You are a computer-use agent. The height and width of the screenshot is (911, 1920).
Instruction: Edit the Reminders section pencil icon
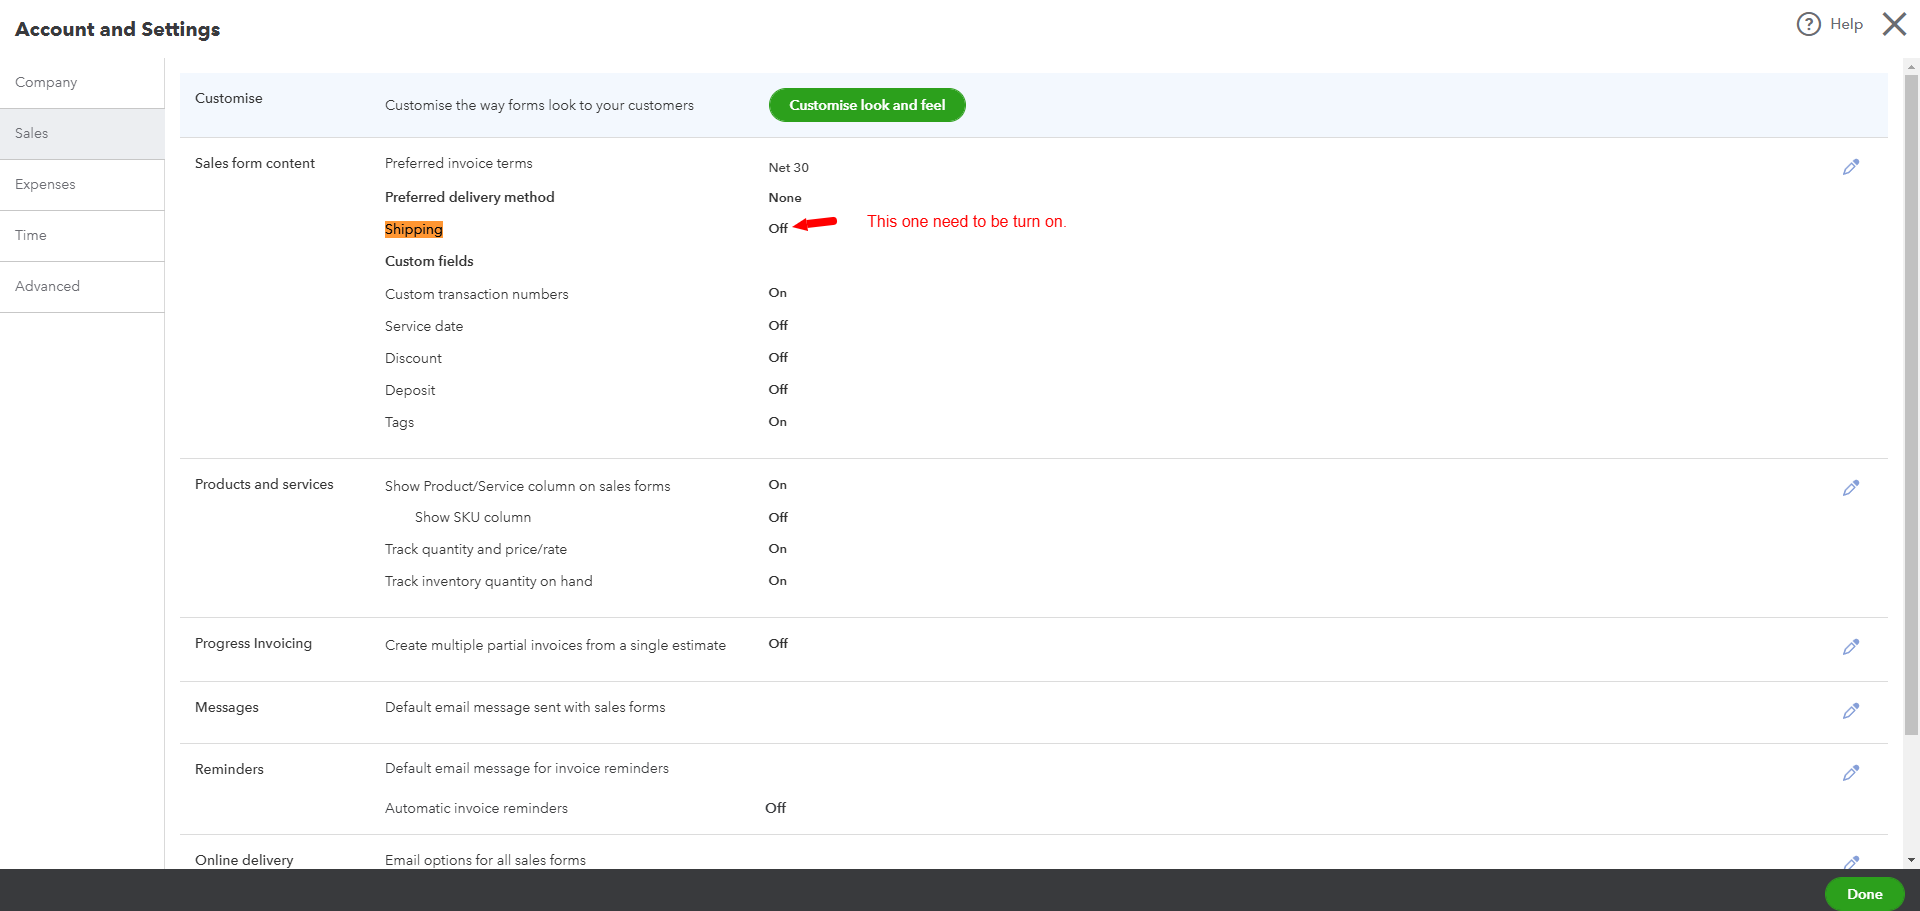1851,773
